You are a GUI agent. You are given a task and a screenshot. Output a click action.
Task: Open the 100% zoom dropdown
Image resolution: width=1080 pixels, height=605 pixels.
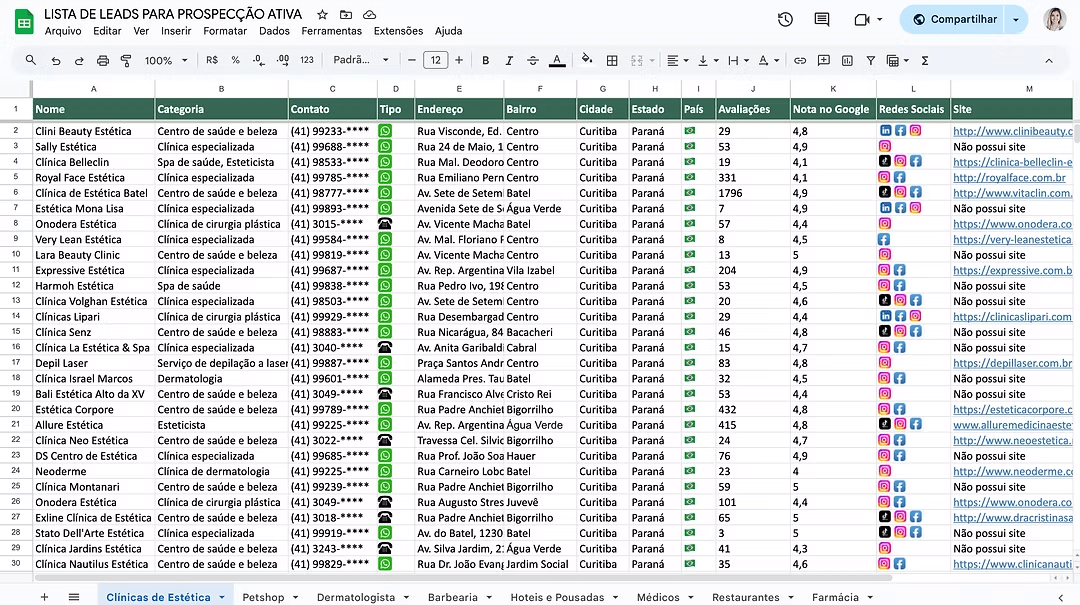pos(166,60)
